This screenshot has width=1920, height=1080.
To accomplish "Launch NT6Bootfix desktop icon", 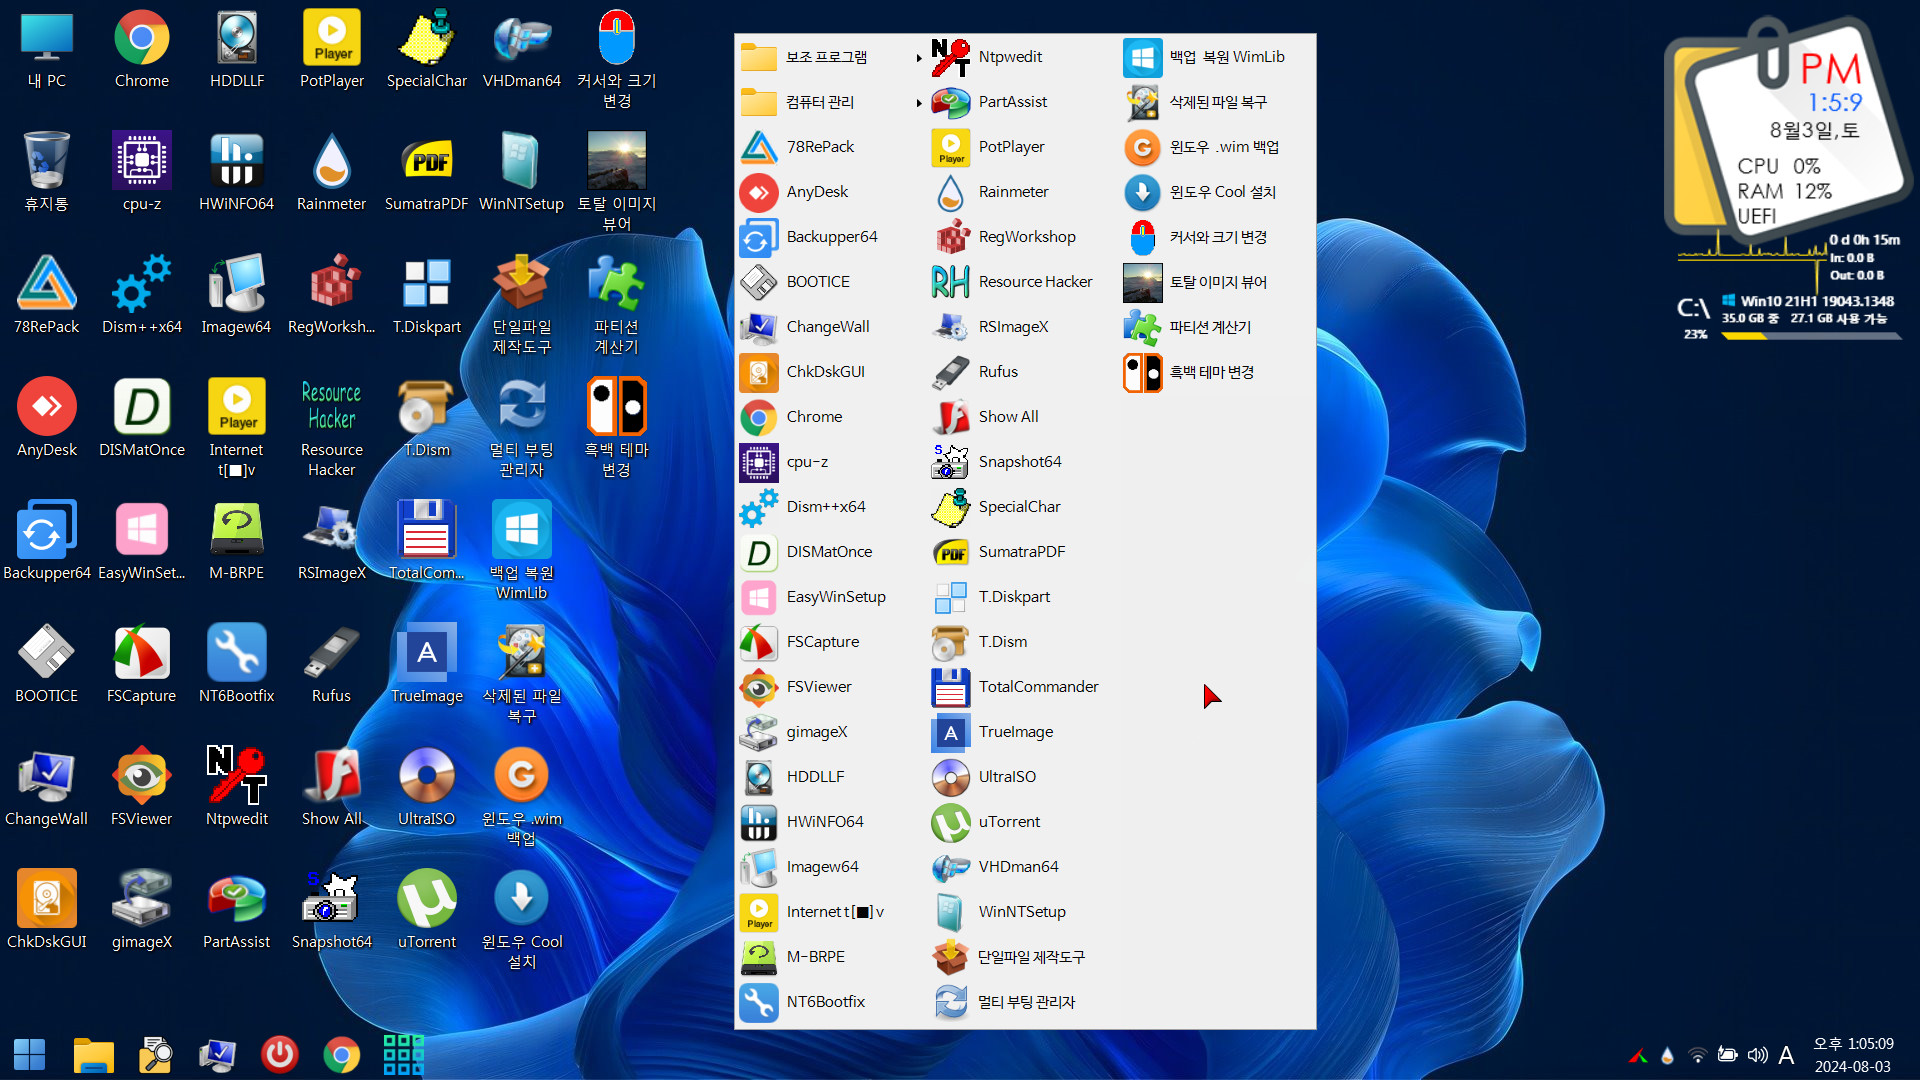I will coord(237,664).
